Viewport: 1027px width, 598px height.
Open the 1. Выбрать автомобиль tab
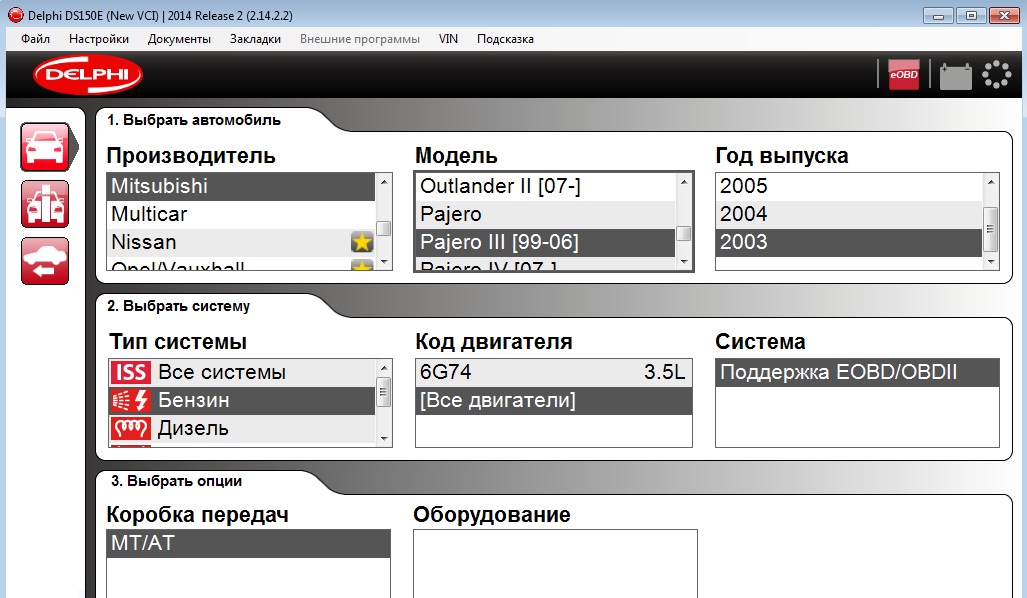[194, 120]
